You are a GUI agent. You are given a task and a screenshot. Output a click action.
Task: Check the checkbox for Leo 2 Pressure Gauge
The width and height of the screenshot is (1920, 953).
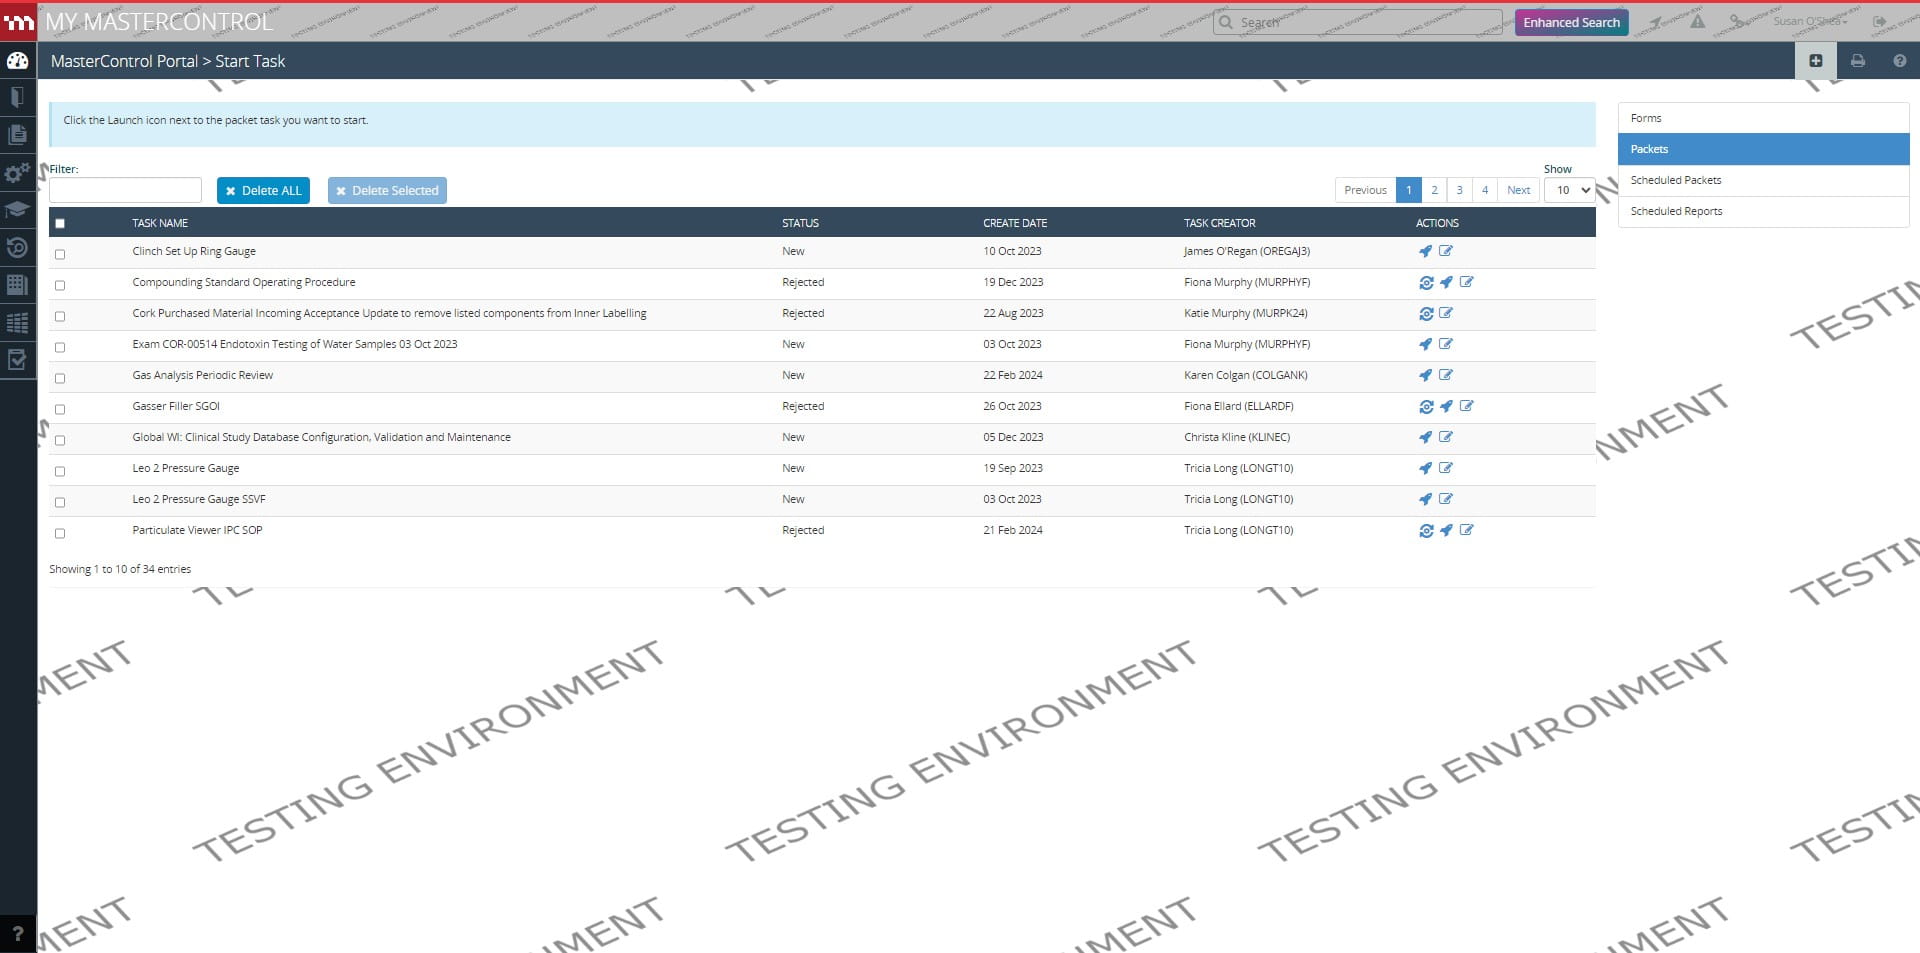coord(60,471)
